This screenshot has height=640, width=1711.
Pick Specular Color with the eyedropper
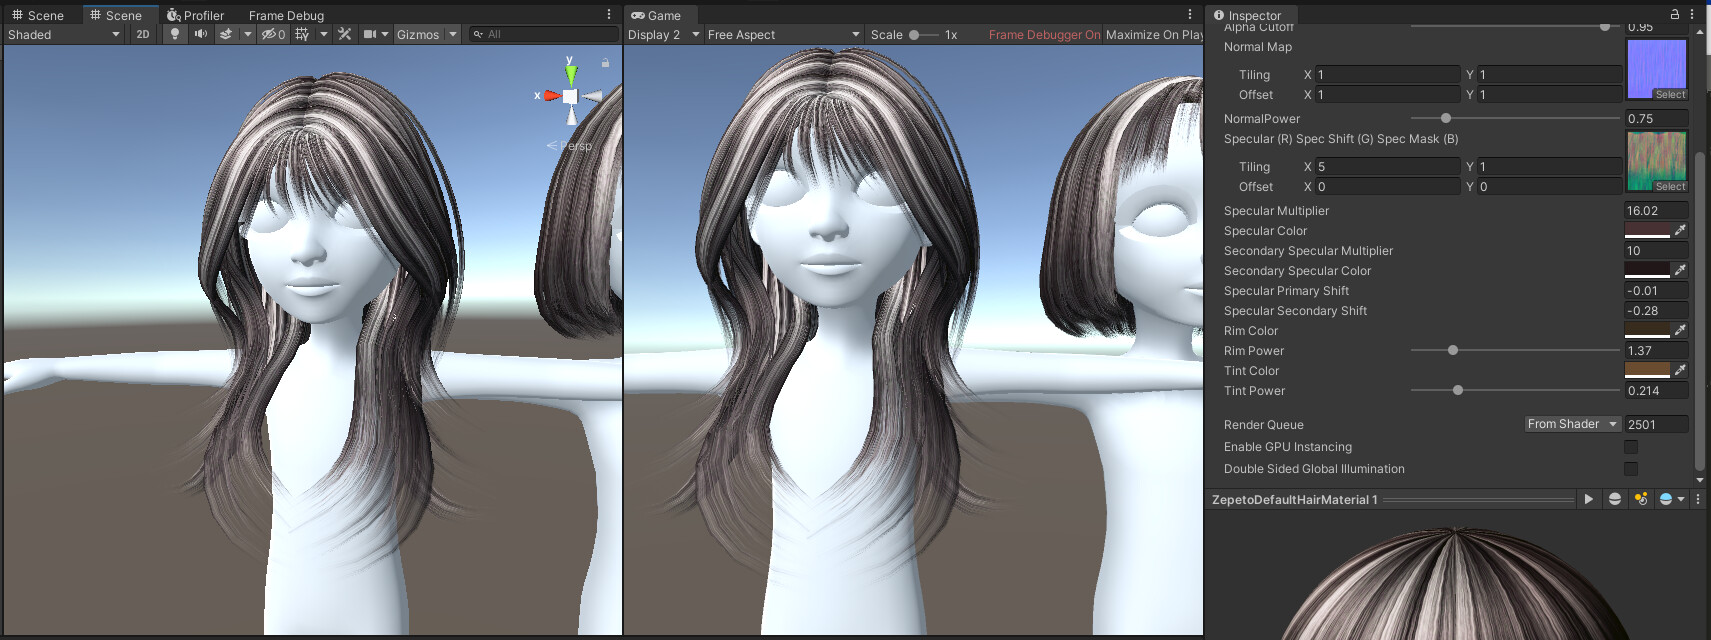(1680, 230)
